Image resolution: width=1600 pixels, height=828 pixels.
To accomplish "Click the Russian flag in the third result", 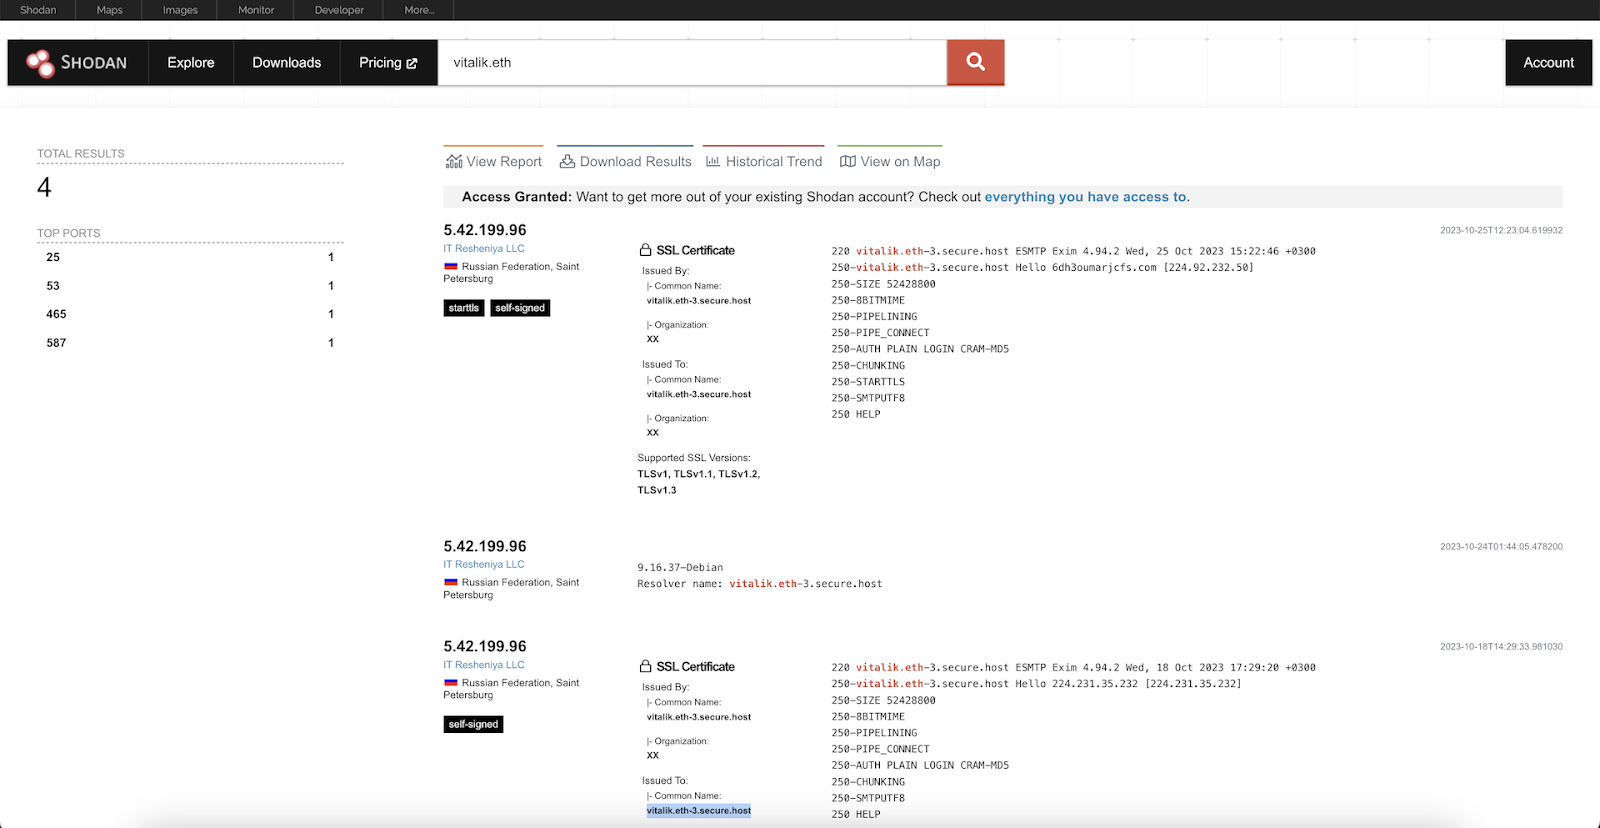I will 451,682.
